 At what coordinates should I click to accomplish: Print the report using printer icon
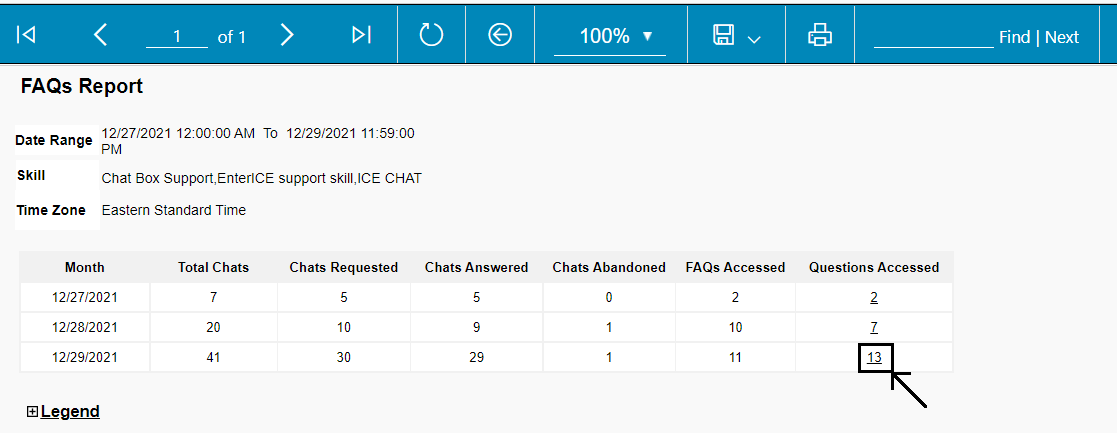[820, 35]
